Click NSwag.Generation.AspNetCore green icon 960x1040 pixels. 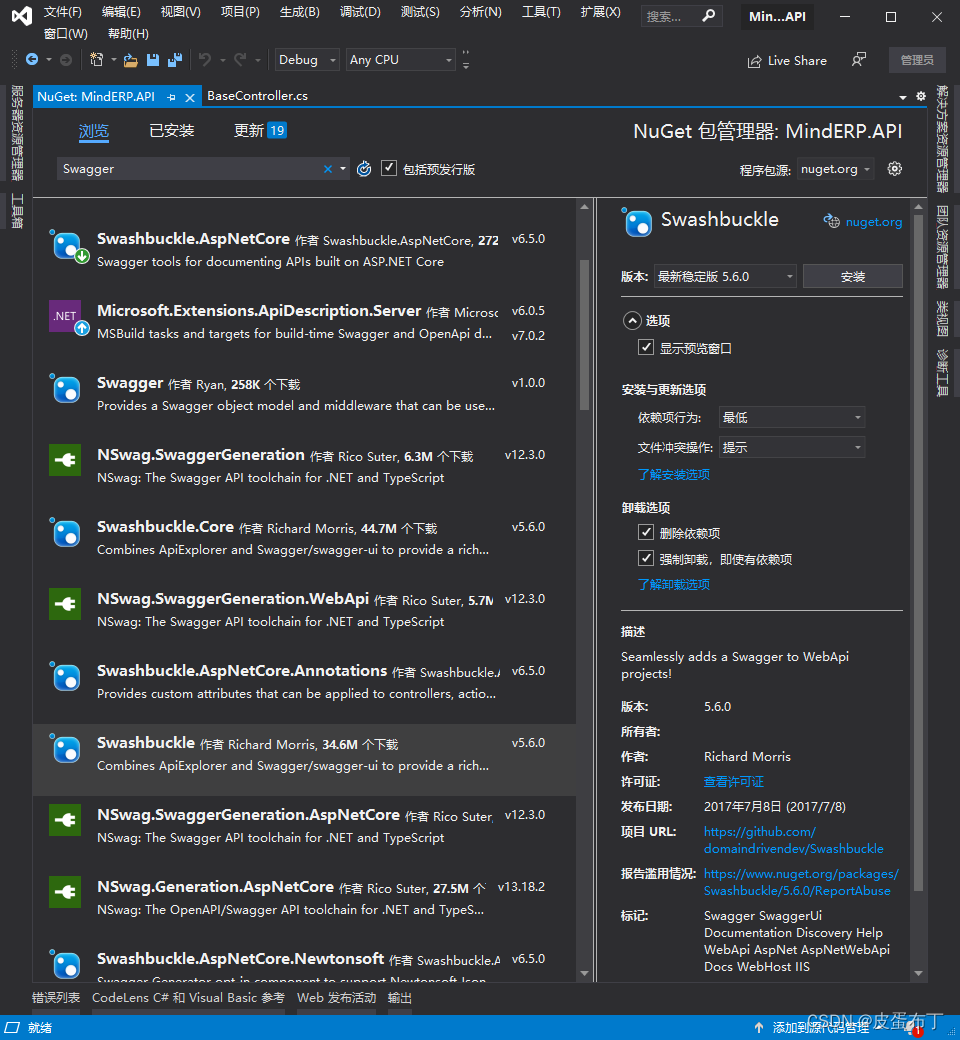65,891
